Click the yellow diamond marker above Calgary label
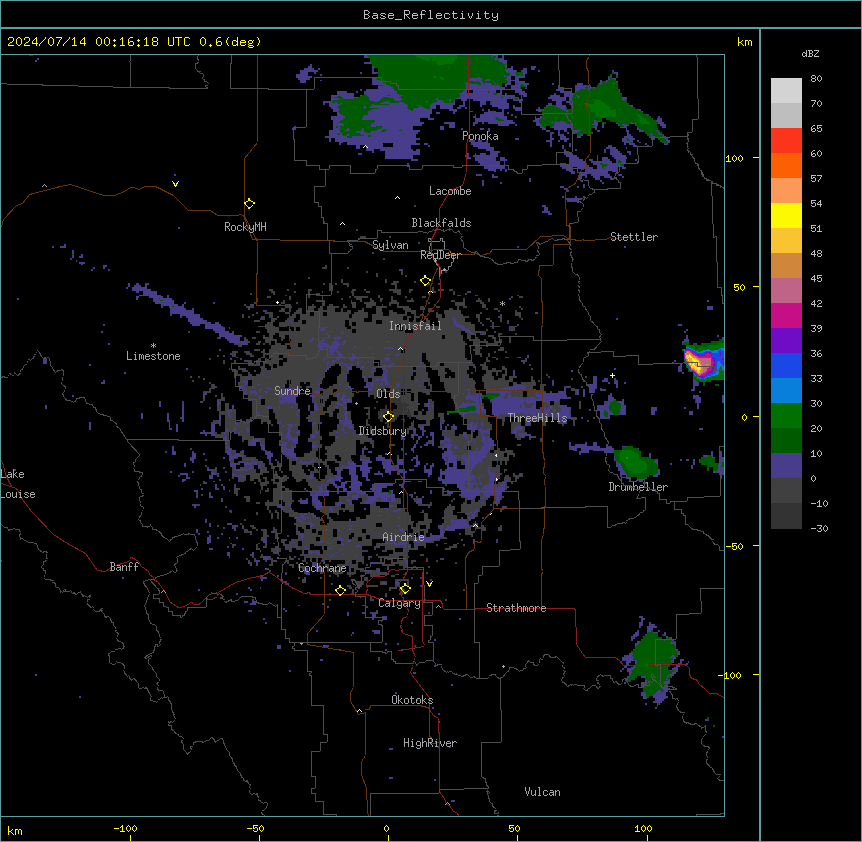This screenshot has height=842, width=862. 405,589
